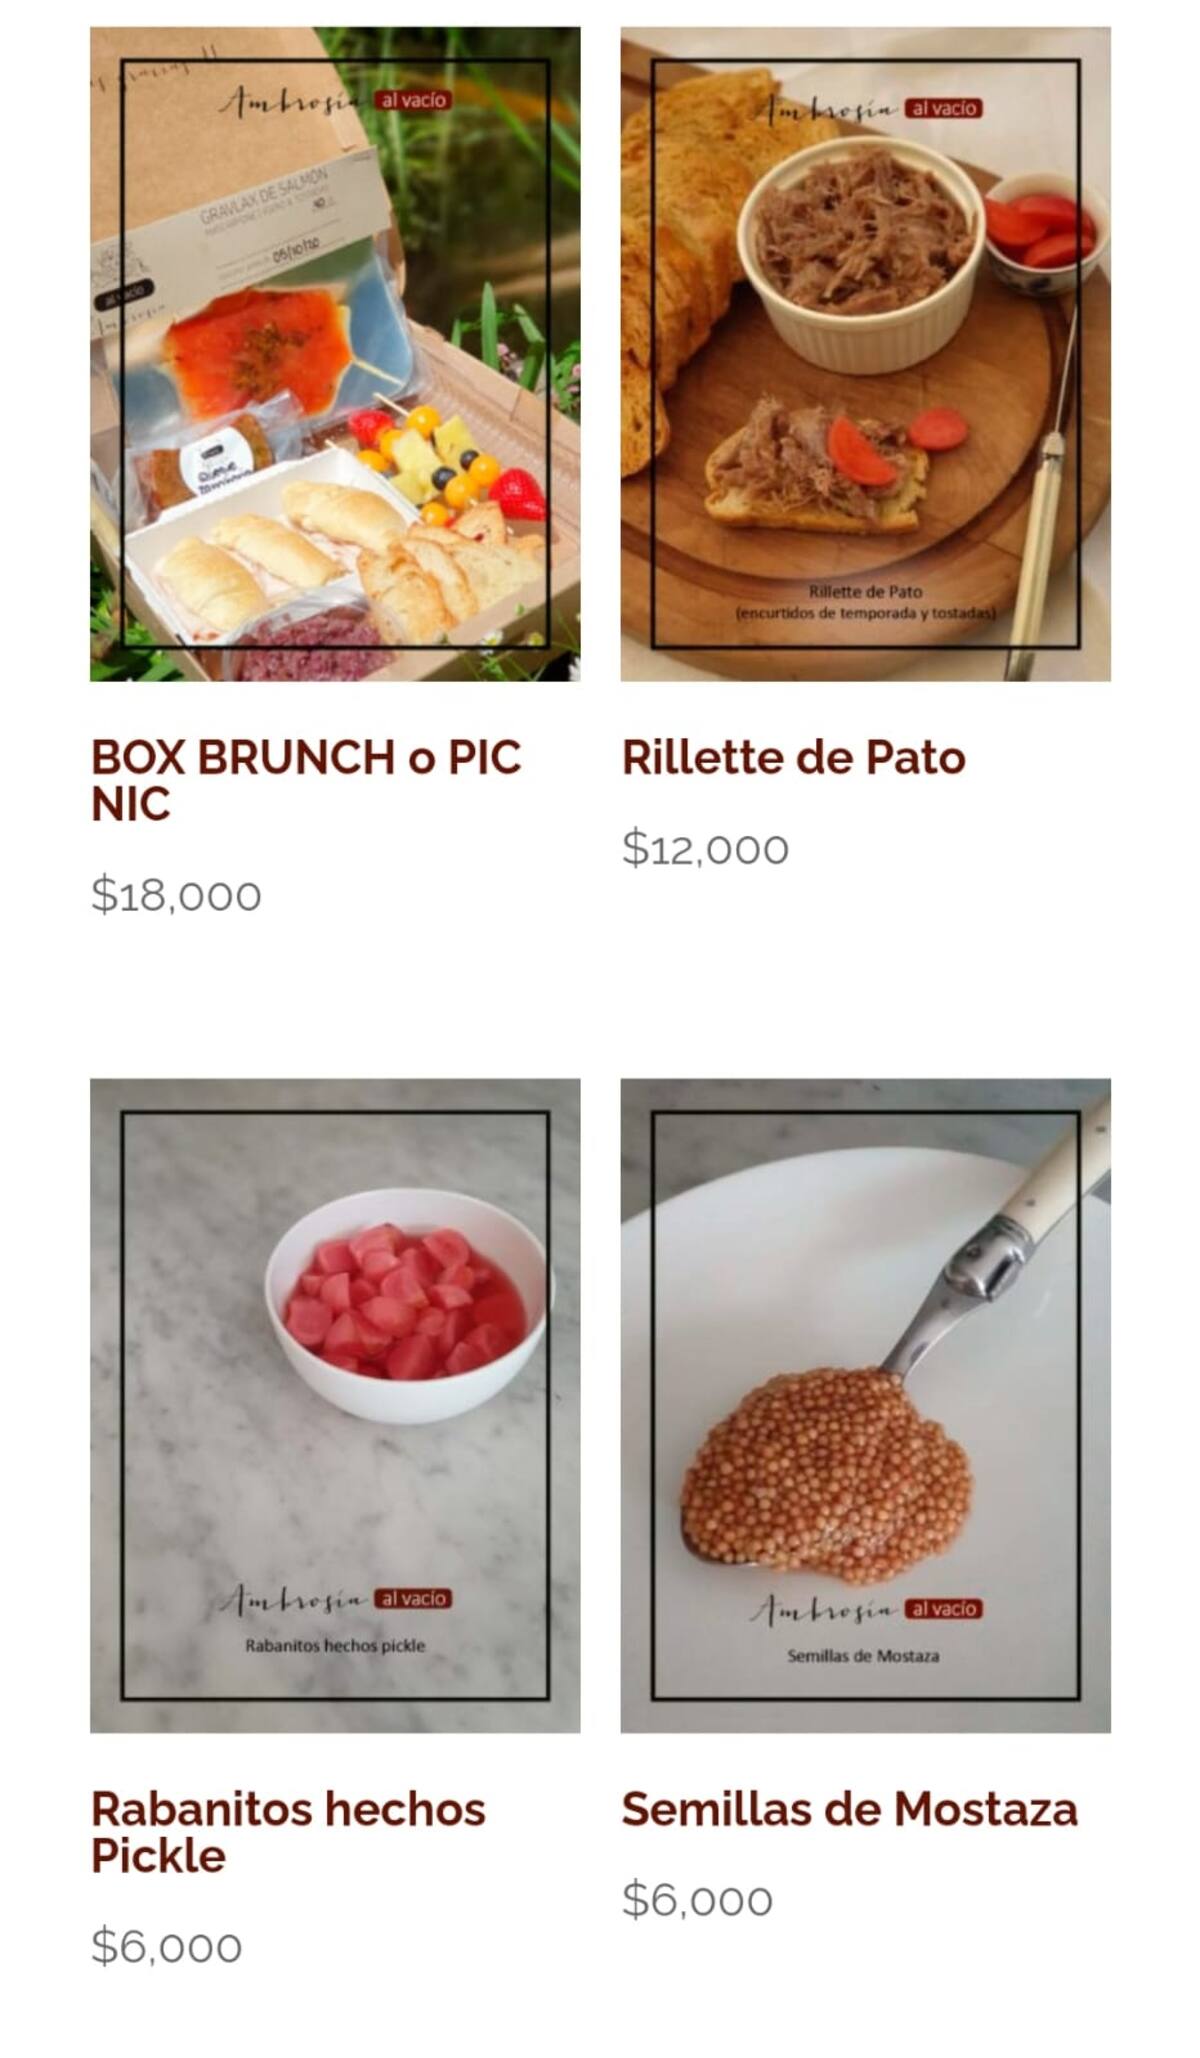Click the 'Rabanitos hechos pickle' caption inside photo
This screenshot has height=2058, width=1200.
(335, 1645)
